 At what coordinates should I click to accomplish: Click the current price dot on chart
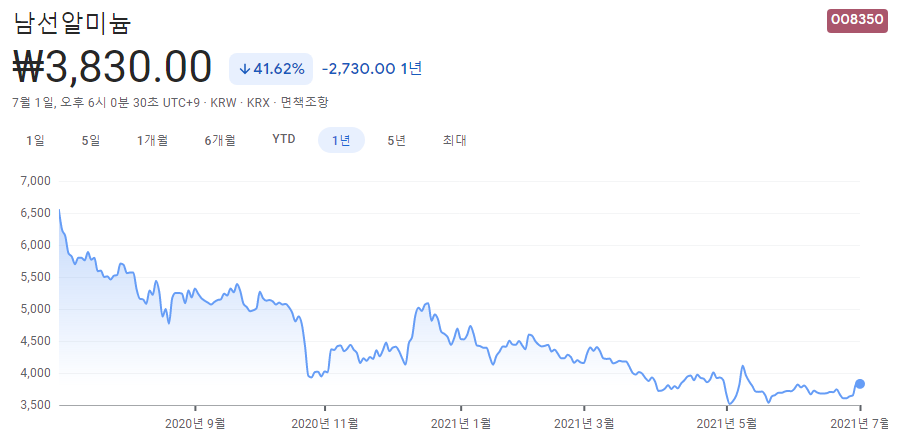coord(860,384)
